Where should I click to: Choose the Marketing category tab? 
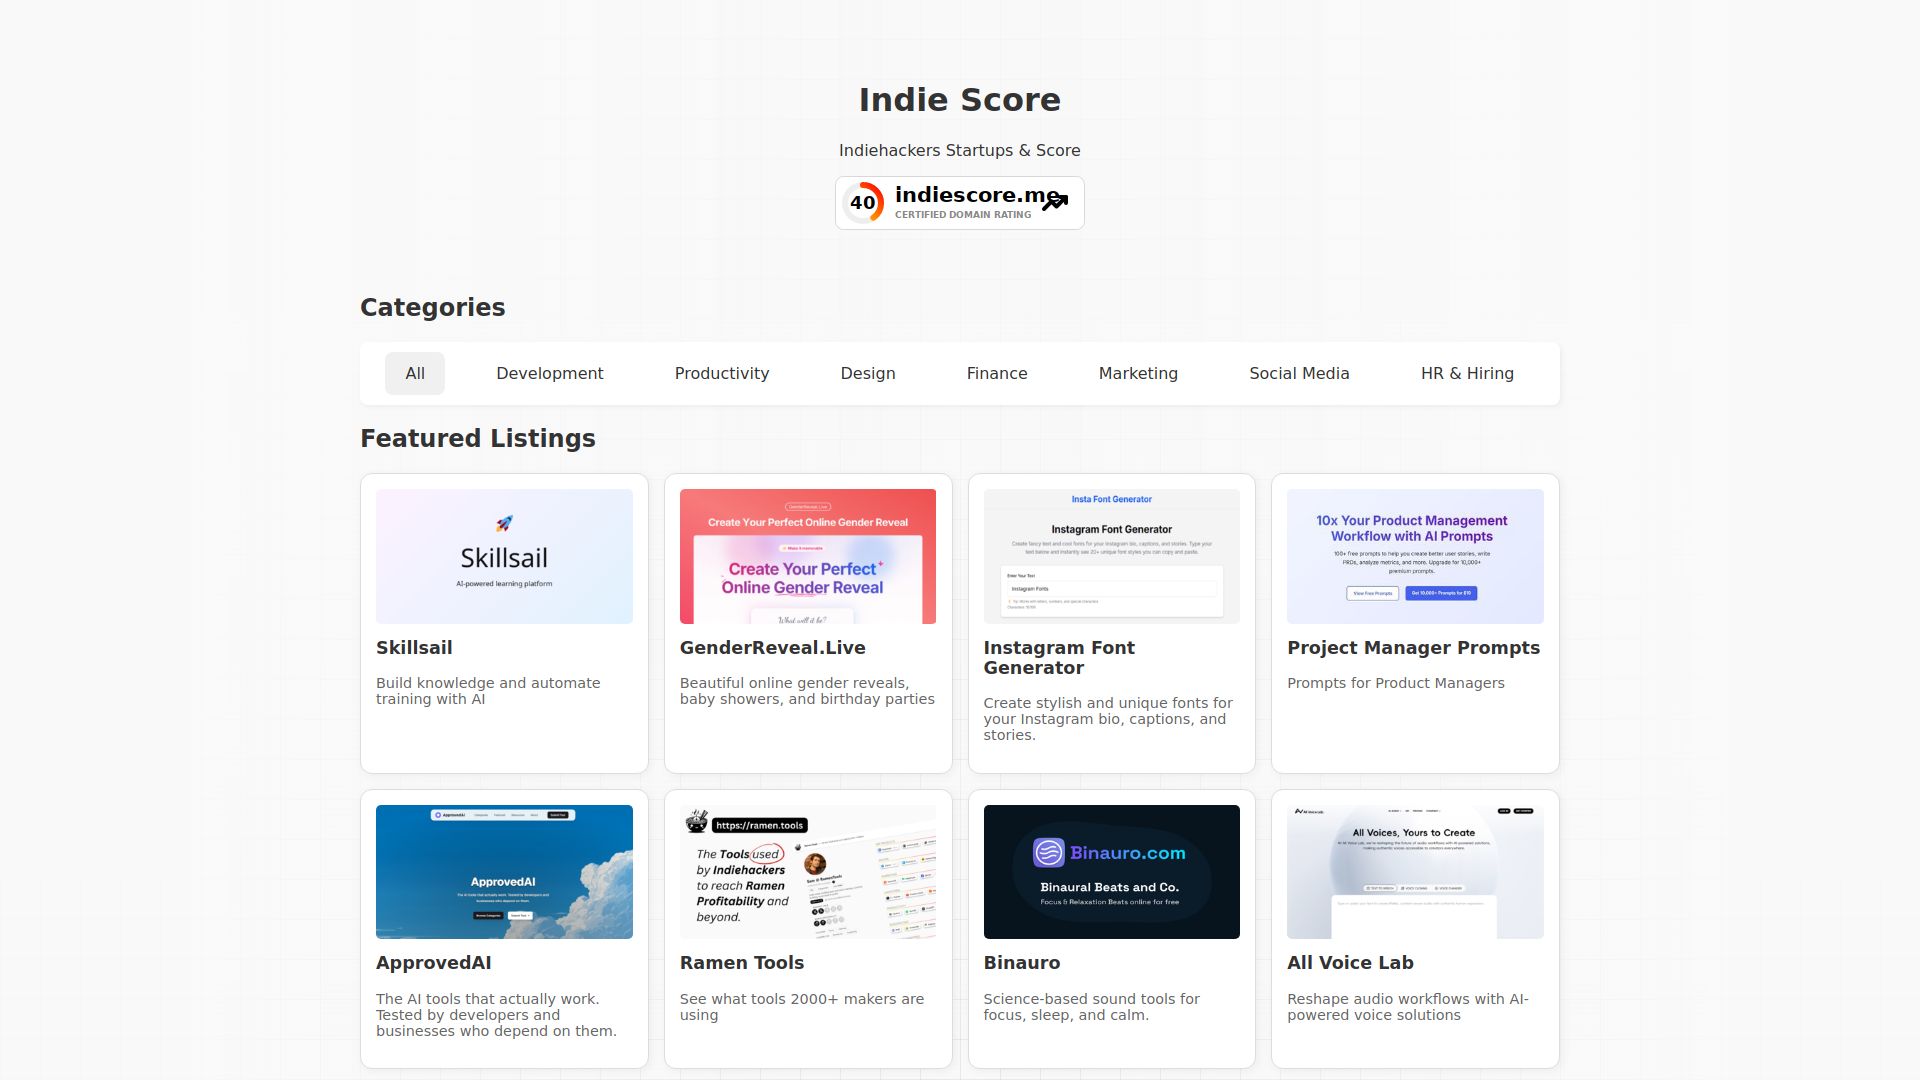pos(1137,373)
